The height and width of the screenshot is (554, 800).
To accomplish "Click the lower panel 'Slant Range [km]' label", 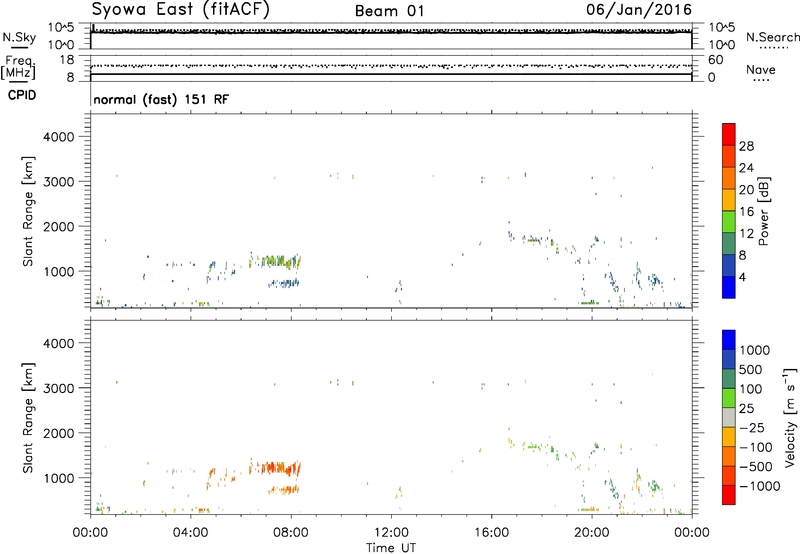I will (x=28, y=418).
